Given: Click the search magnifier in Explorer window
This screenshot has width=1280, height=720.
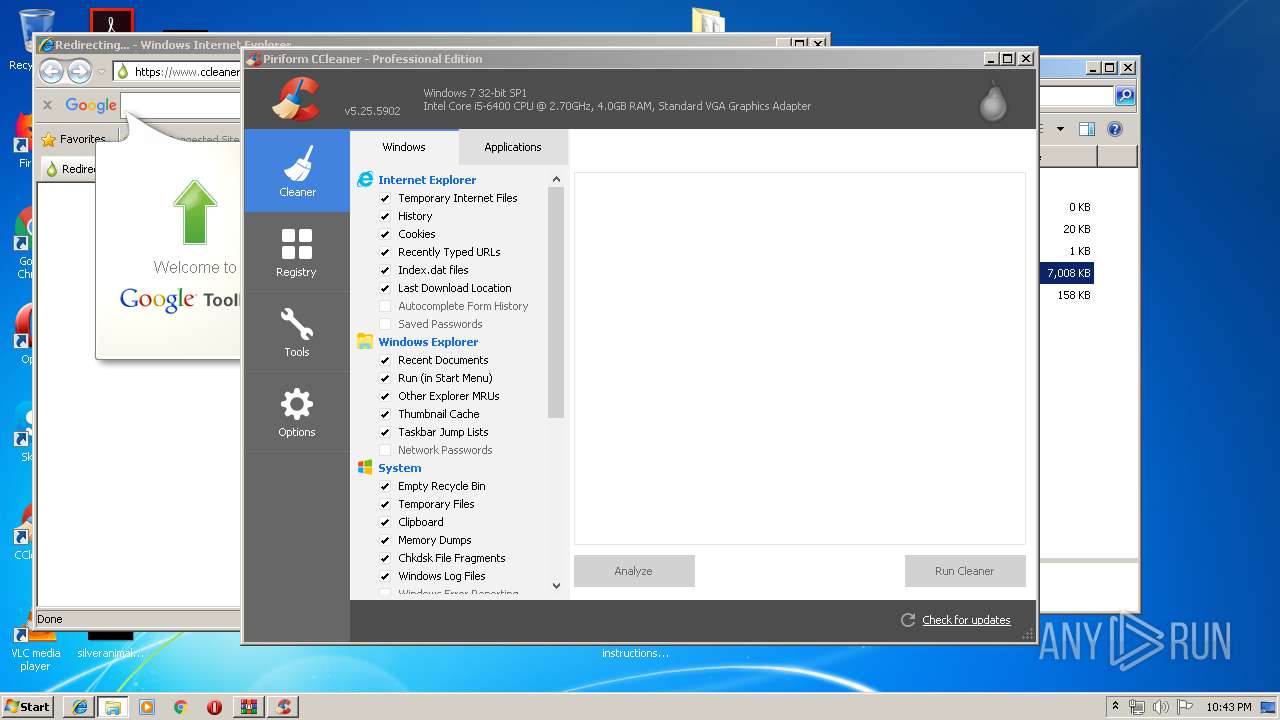Looking at the screenshot, I should click(x=1125, y=96).
